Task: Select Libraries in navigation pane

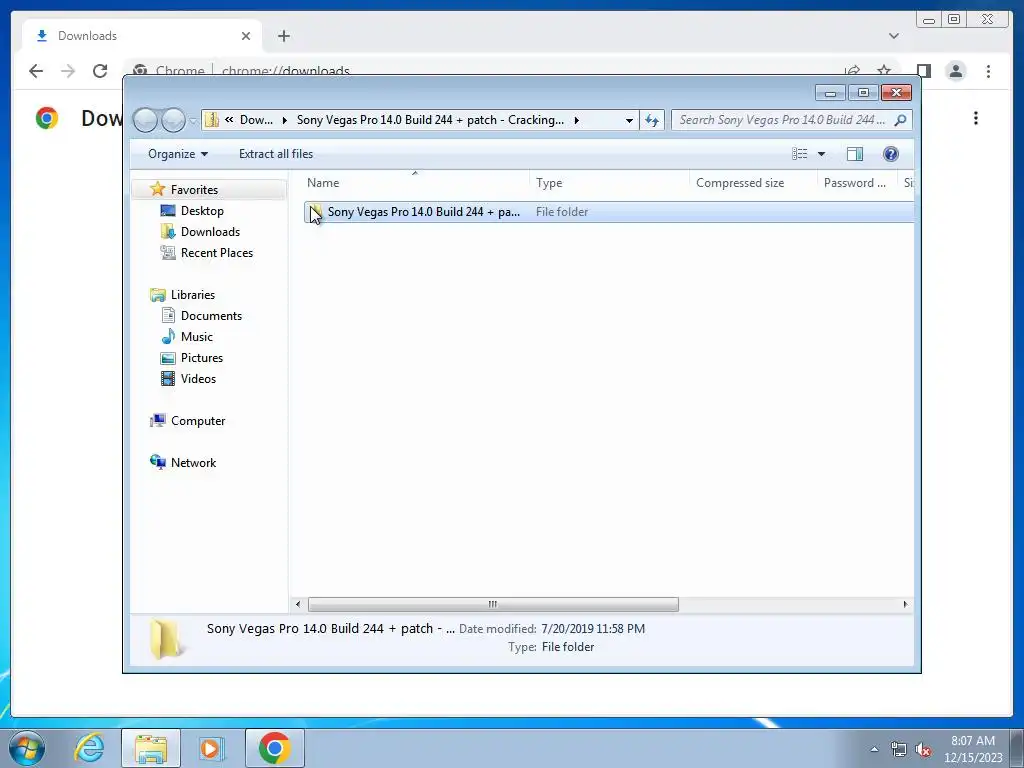Action: click(x=193, y=295)
